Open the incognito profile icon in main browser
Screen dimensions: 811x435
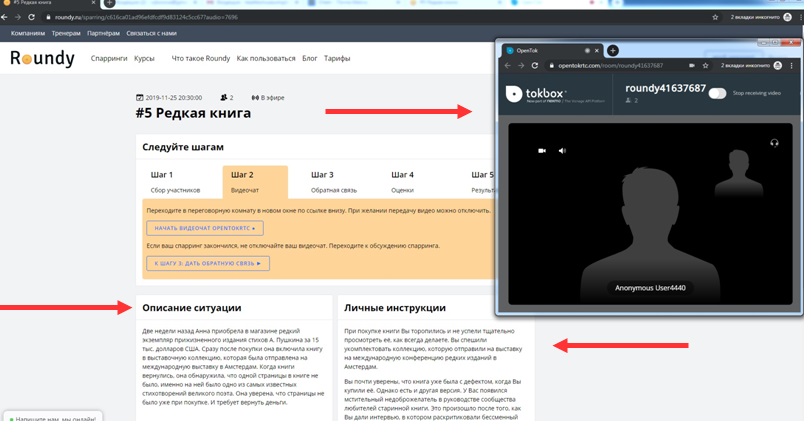[x=787, y=17]
